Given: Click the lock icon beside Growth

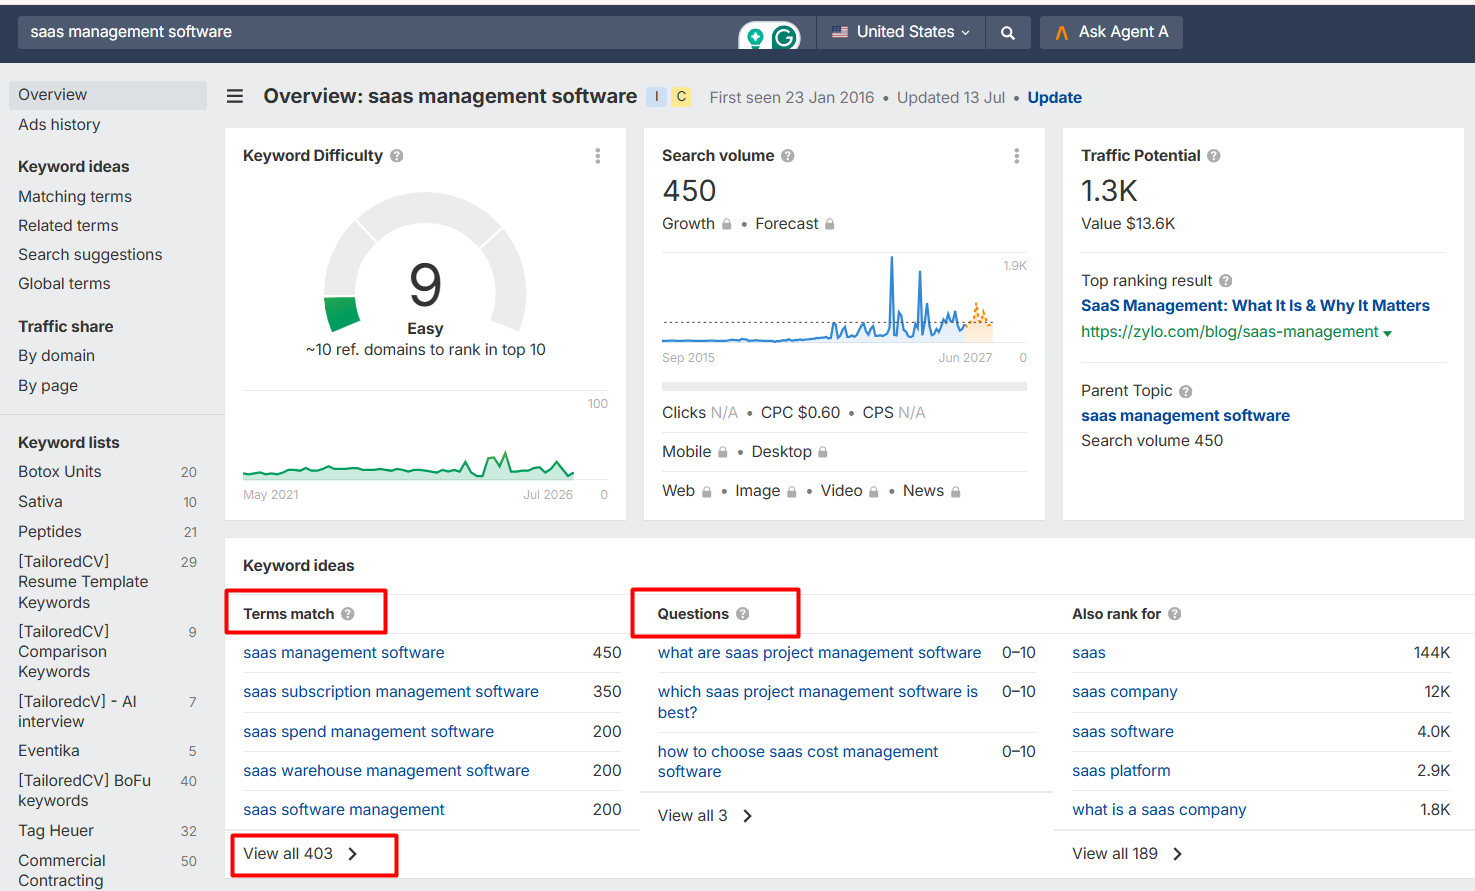Looking at the screenshot, I should [727, 225].
